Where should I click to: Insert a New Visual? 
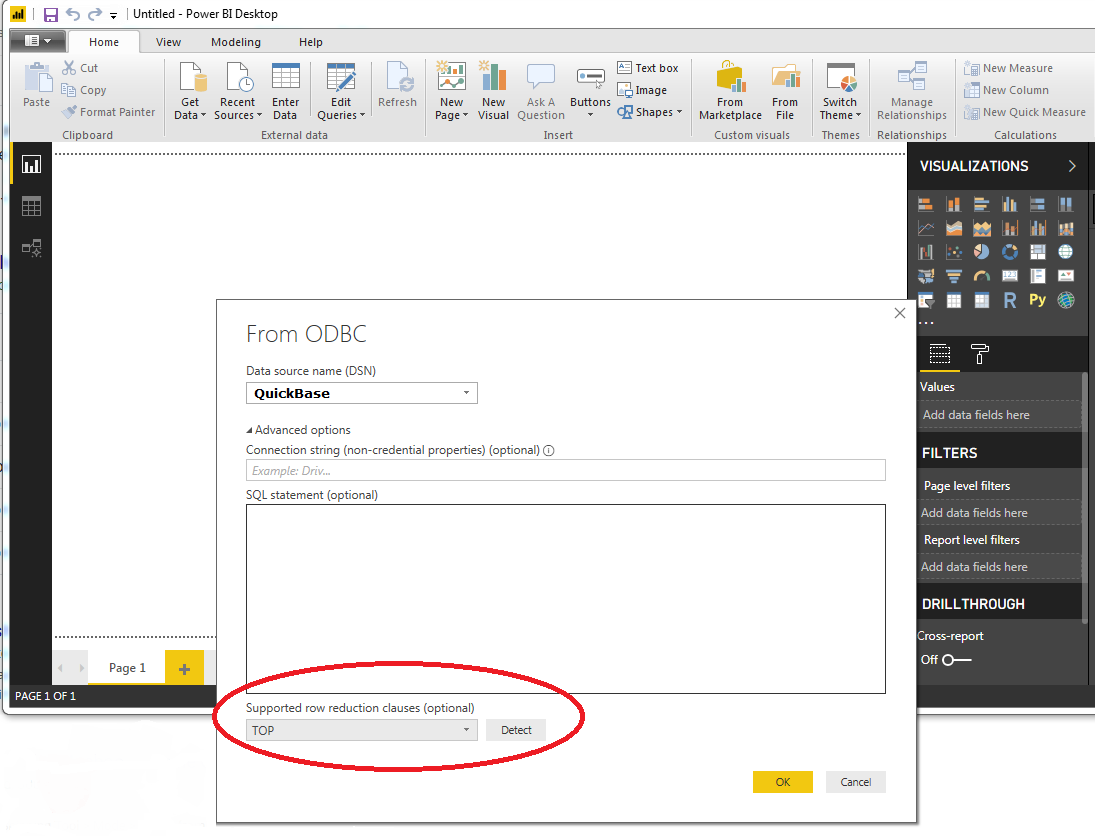point(493,91)
